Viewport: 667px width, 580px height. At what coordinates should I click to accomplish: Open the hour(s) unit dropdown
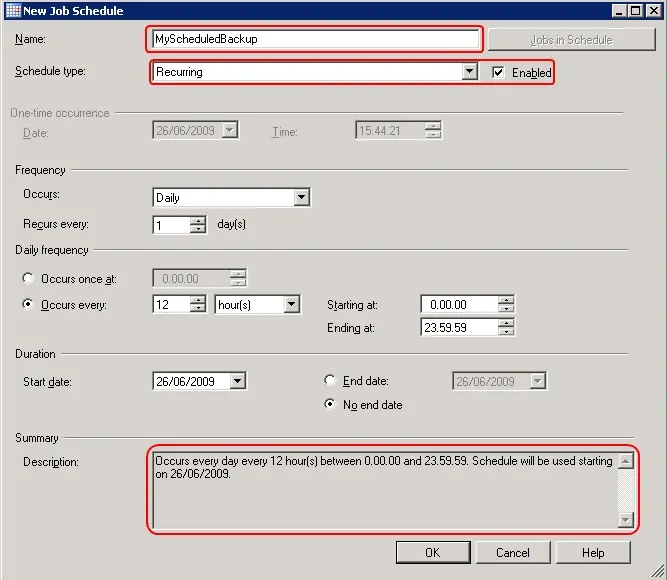point(291,305)
